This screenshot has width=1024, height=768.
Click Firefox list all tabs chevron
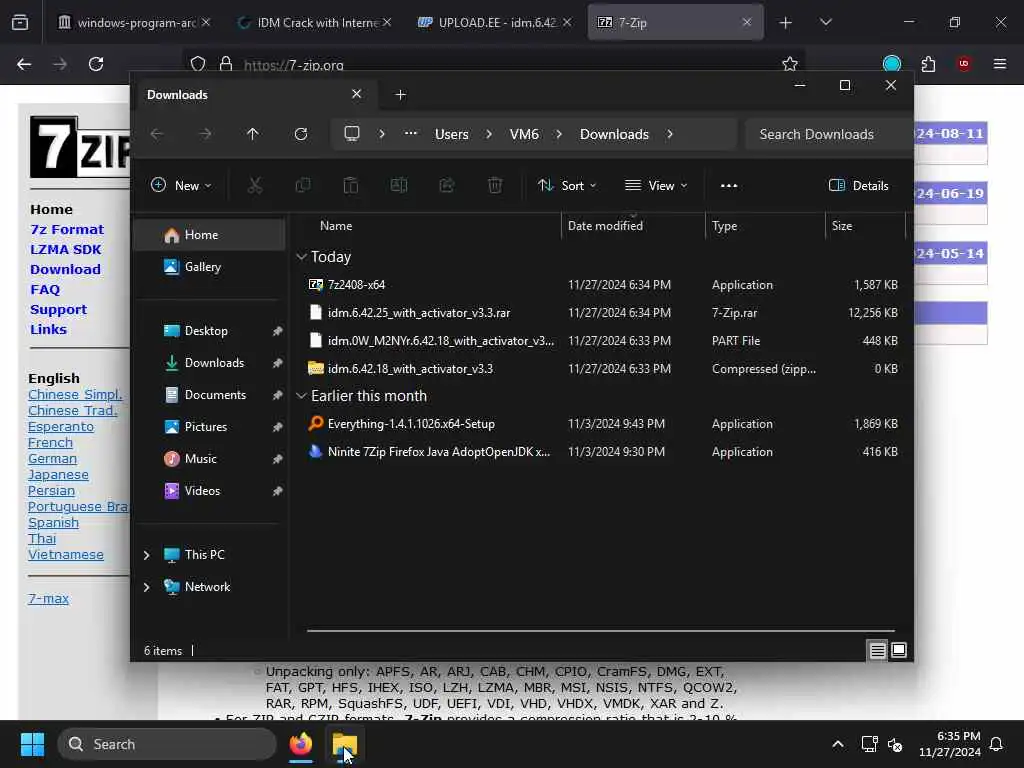(x=825, y=22)
